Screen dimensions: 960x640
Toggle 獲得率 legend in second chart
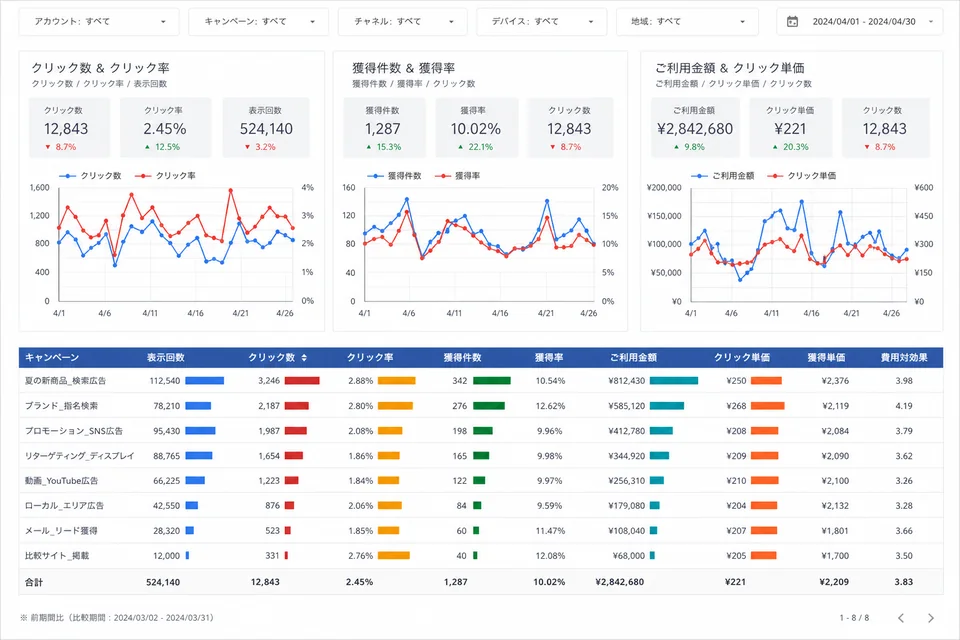coord(458,176)
